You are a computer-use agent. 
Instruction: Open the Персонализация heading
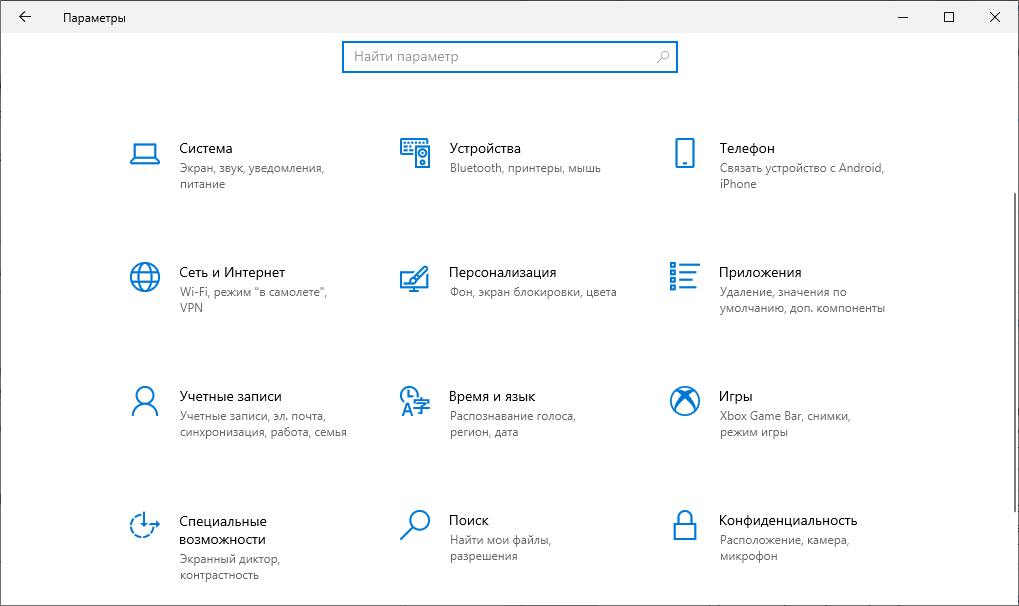[x=502, y=272]
